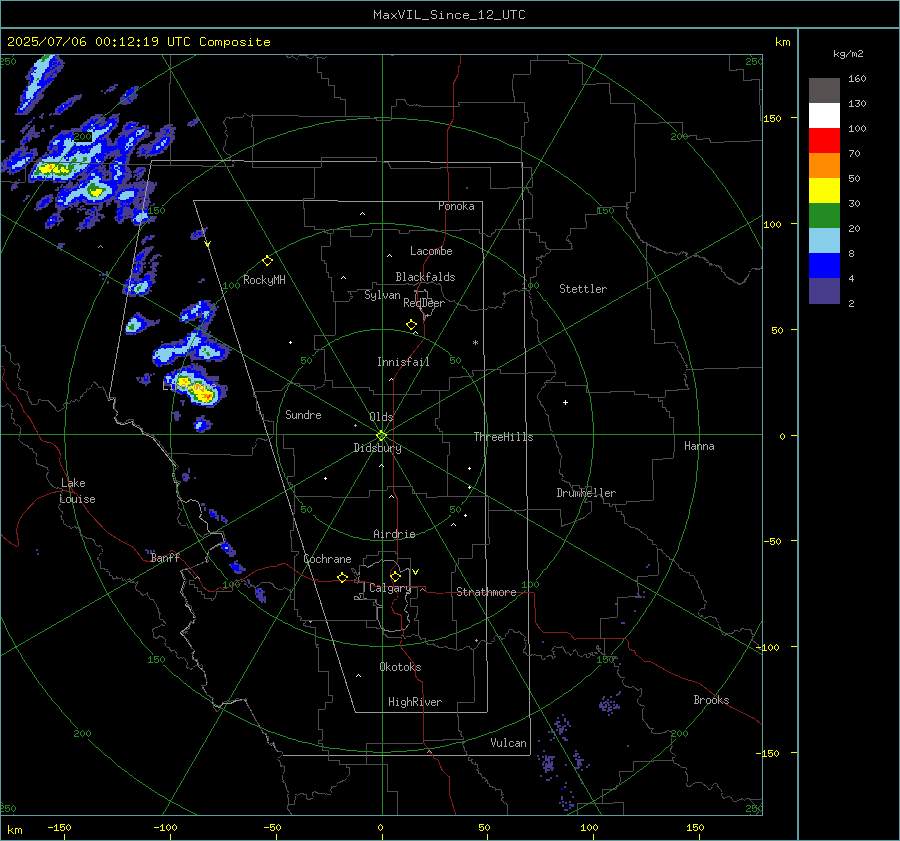Select the yellow diamond marker above Calgary label
This screenshot has height=841, width=900.
(x=395, y=576)
